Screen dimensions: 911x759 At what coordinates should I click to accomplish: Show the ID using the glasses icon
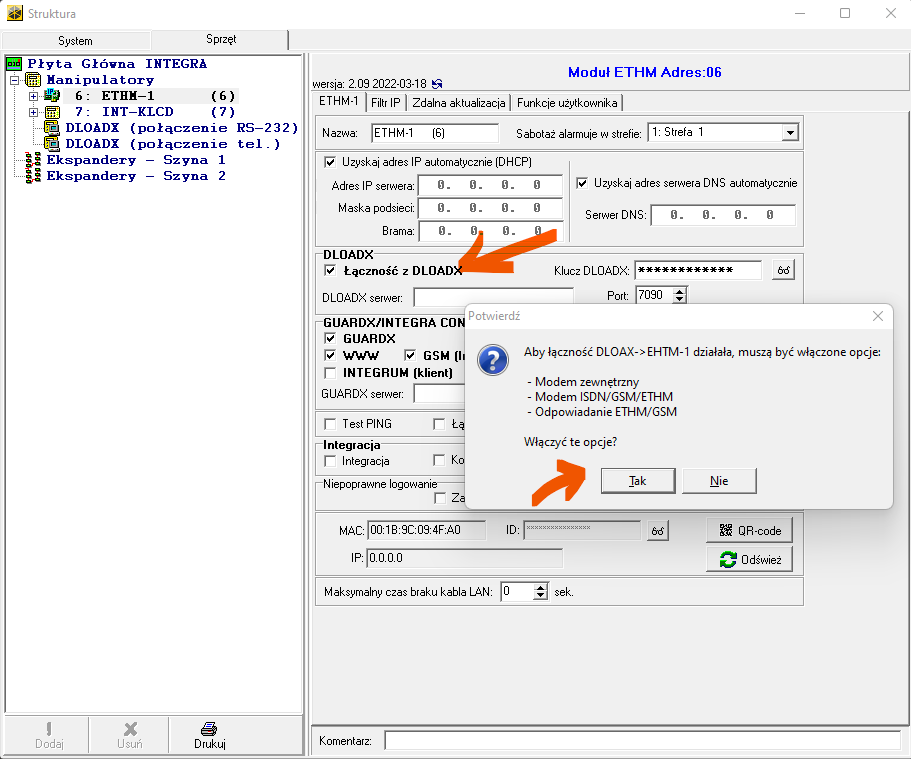tap(657, 531)
